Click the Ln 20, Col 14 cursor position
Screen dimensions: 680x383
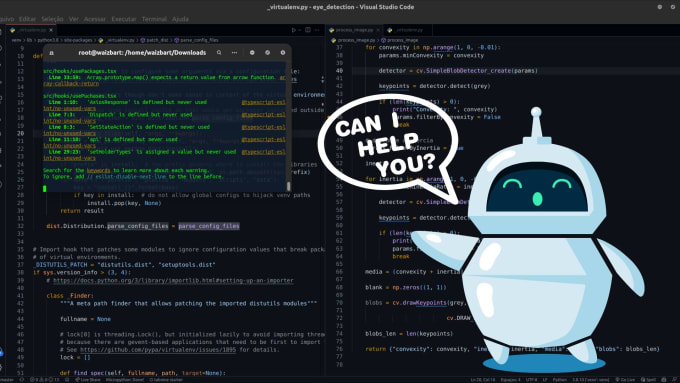click(x=483, y=380)
